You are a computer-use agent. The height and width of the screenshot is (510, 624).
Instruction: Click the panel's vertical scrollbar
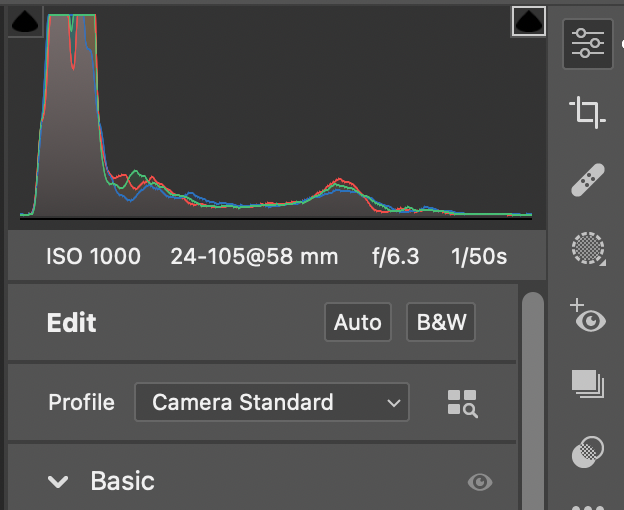[533, 400]
